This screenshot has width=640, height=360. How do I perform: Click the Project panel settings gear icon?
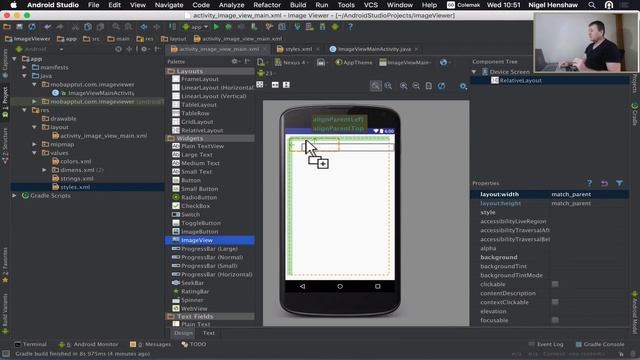[144, 49]
